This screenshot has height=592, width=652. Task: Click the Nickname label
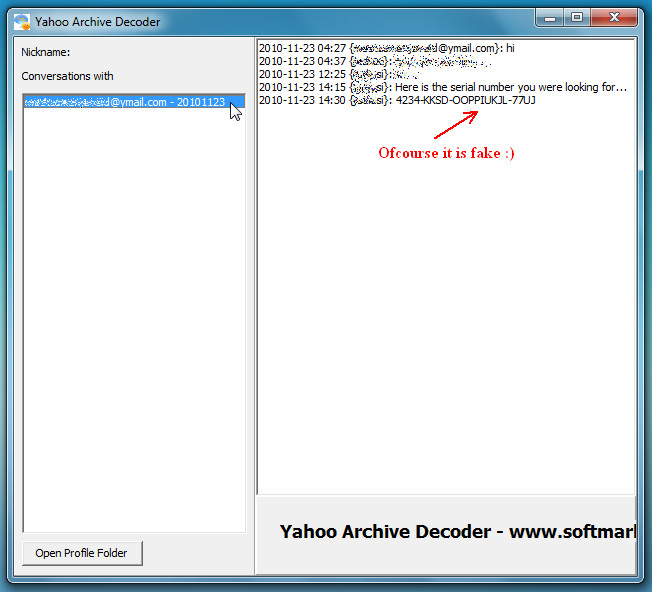(x=46, y=52)
